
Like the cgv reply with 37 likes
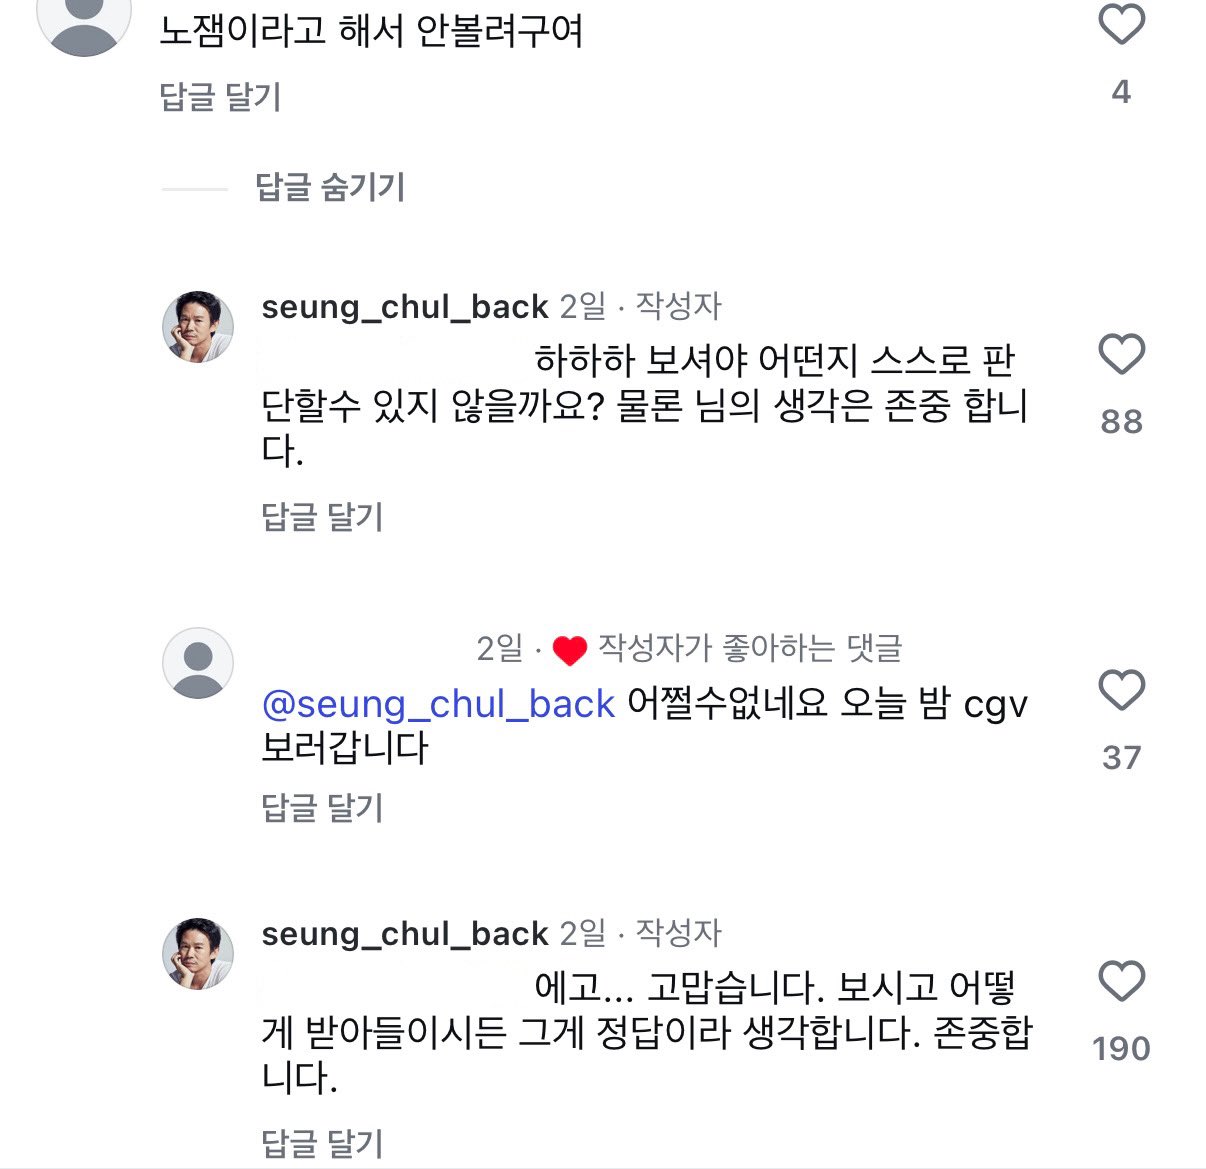click(1121, 690)
